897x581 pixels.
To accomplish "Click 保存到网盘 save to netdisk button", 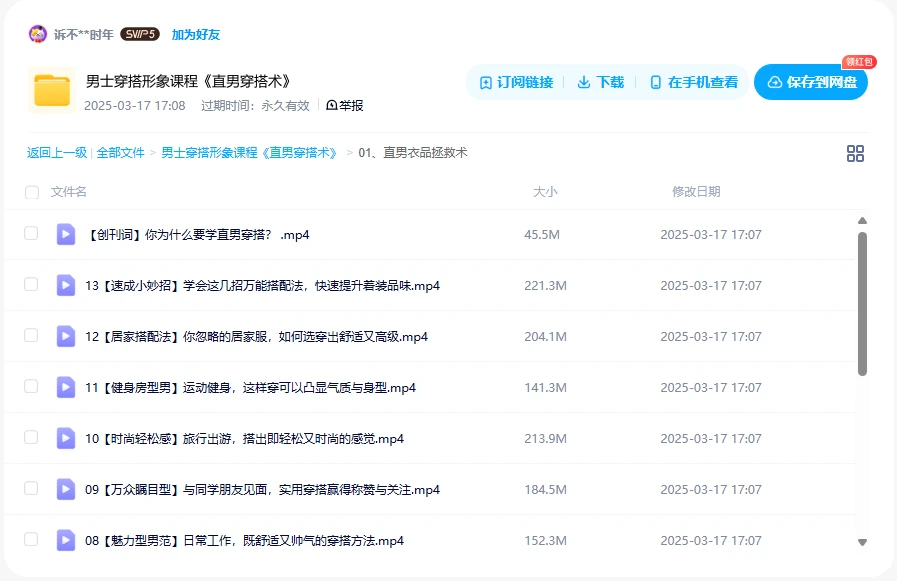I will pos(811,82).
